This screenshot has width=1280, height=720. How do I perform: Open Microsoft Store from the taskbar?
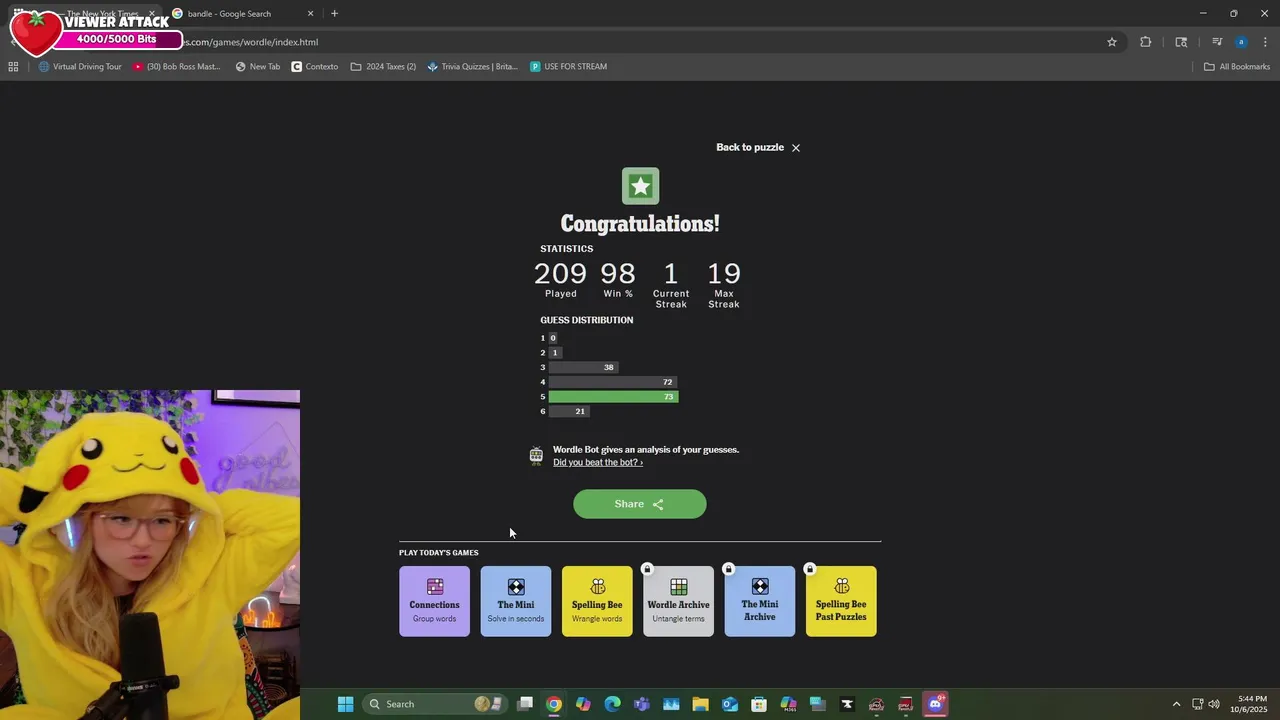pyautogui.click(x=759, y=704)
